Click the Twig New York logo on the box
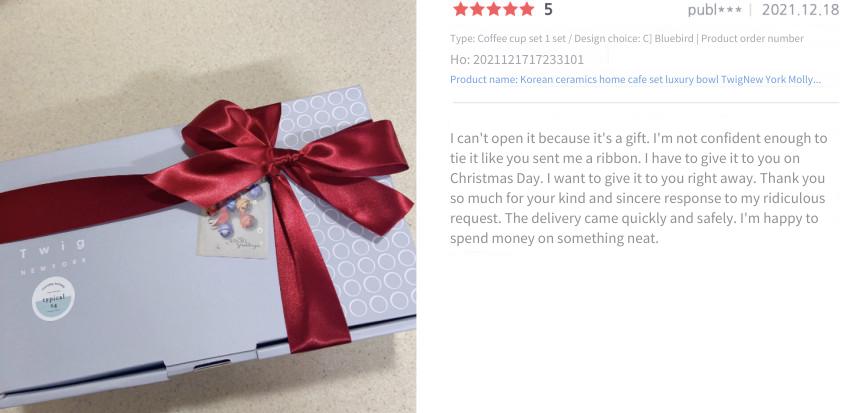Viewport: 860px width, 413px height. (x=53, y=256)
